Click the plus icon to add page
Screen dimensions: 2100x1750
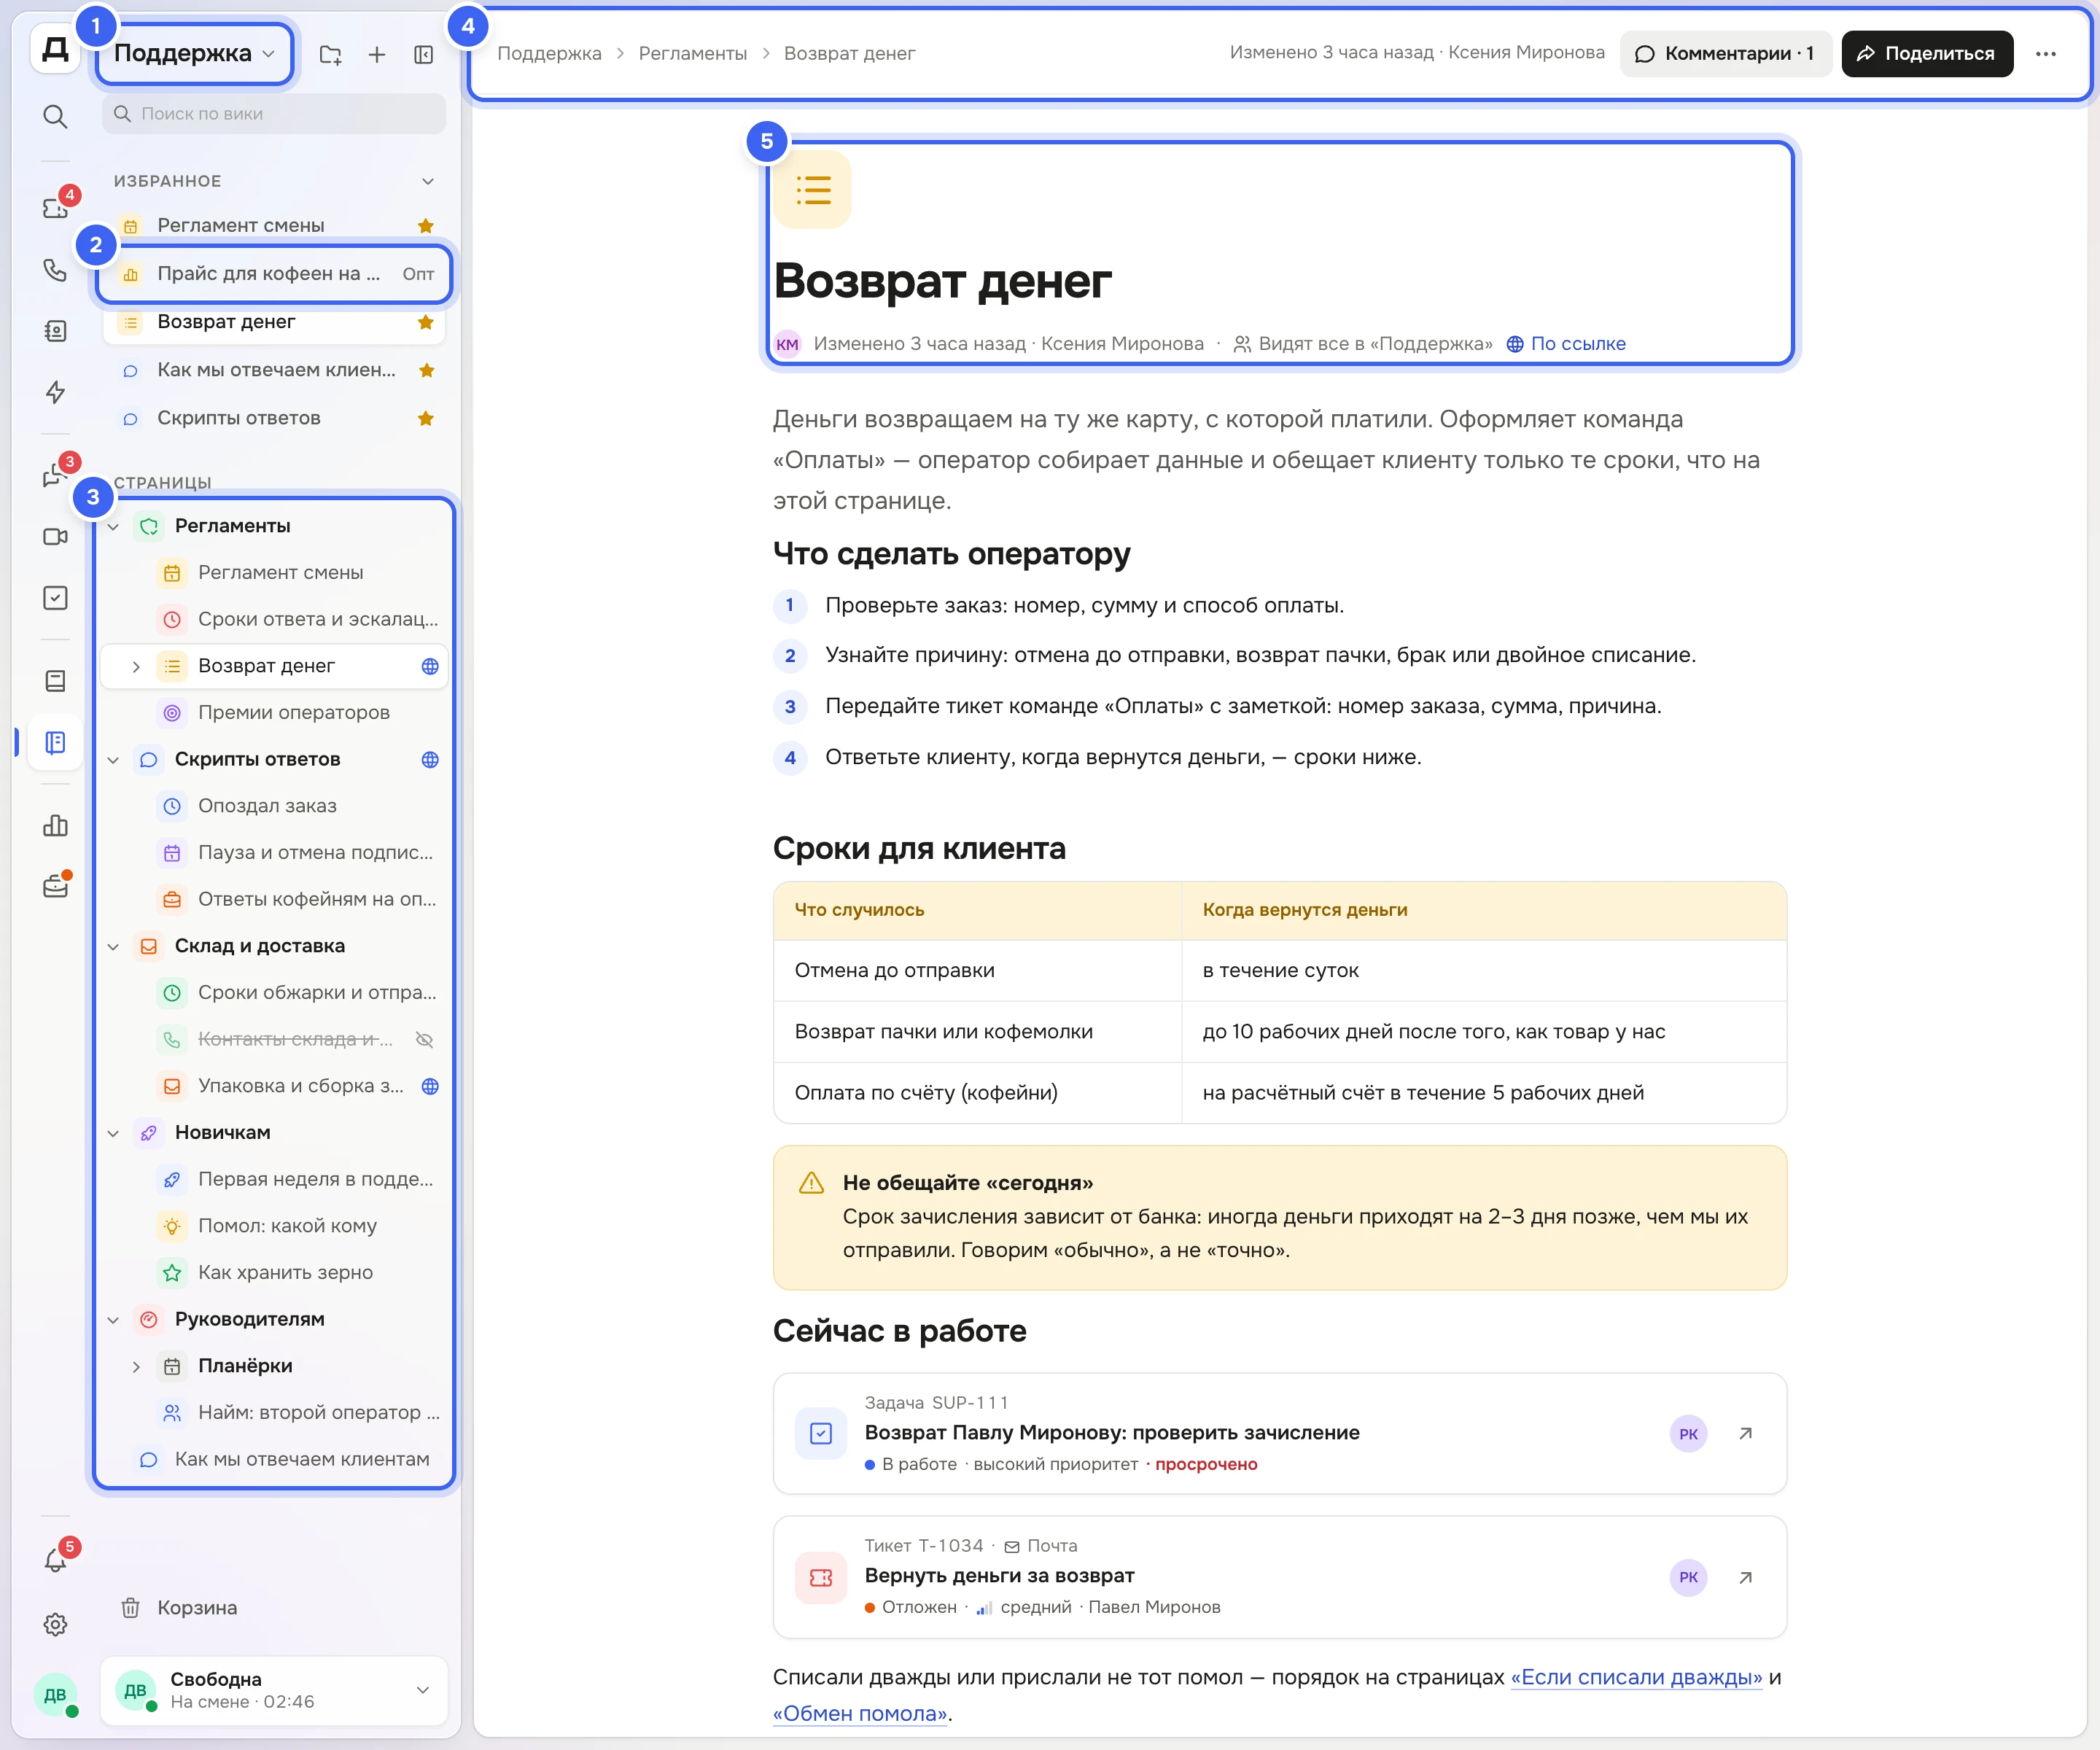pyautogui.click(x=377, y=54)
